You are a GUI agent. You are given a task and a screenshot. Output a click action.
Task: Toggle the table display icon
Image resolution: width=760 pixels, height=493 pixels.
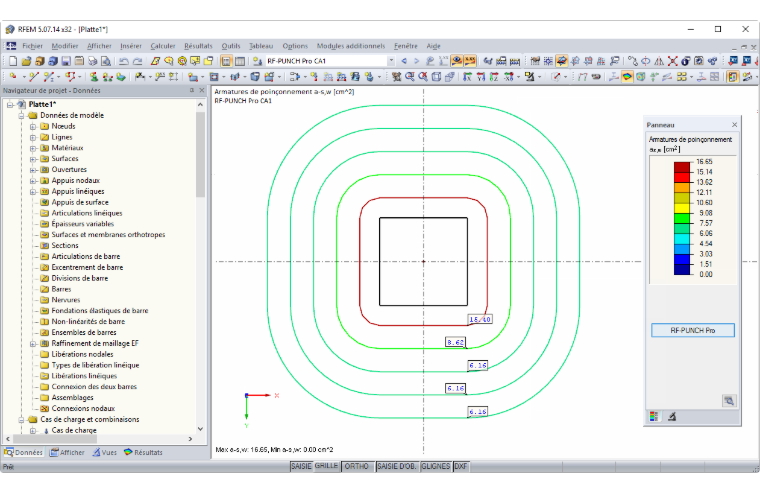pos(239,61)
